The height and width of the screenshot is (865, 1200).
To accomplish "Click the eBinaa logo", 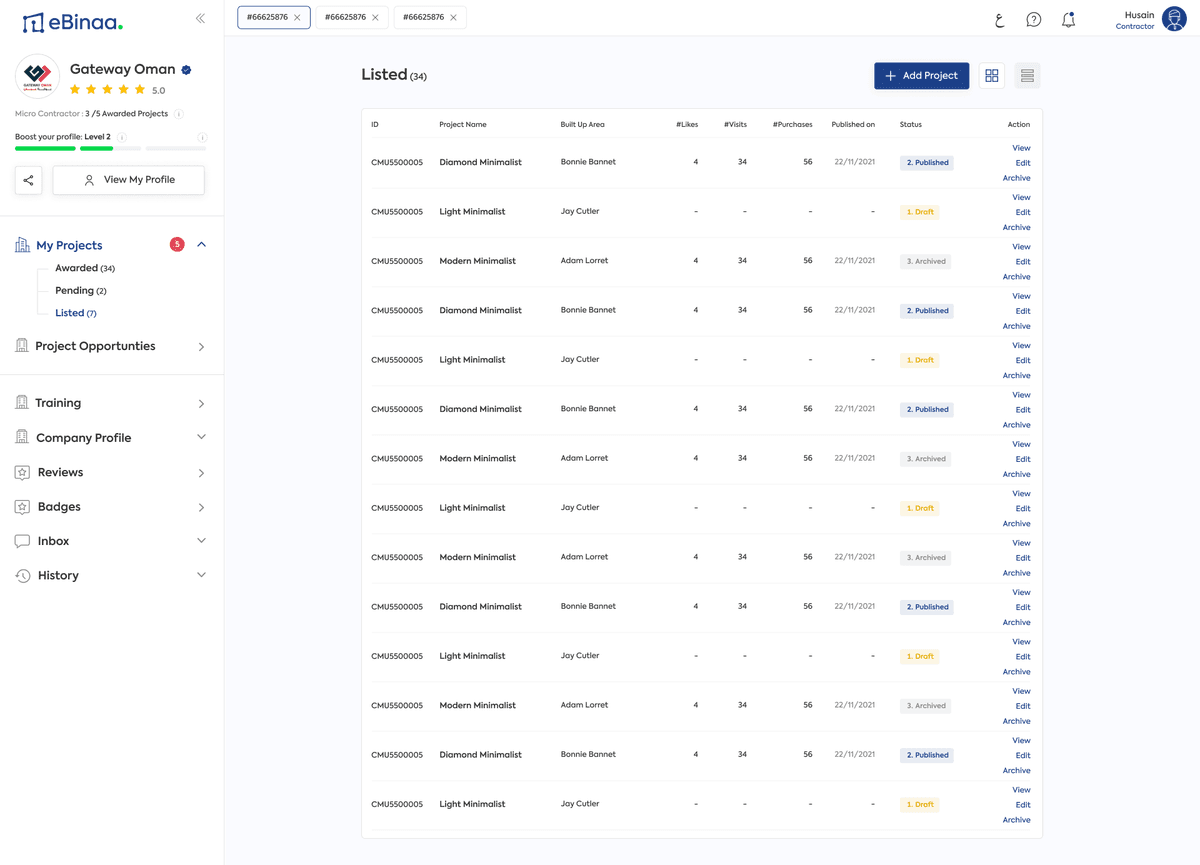I will 73,21.
